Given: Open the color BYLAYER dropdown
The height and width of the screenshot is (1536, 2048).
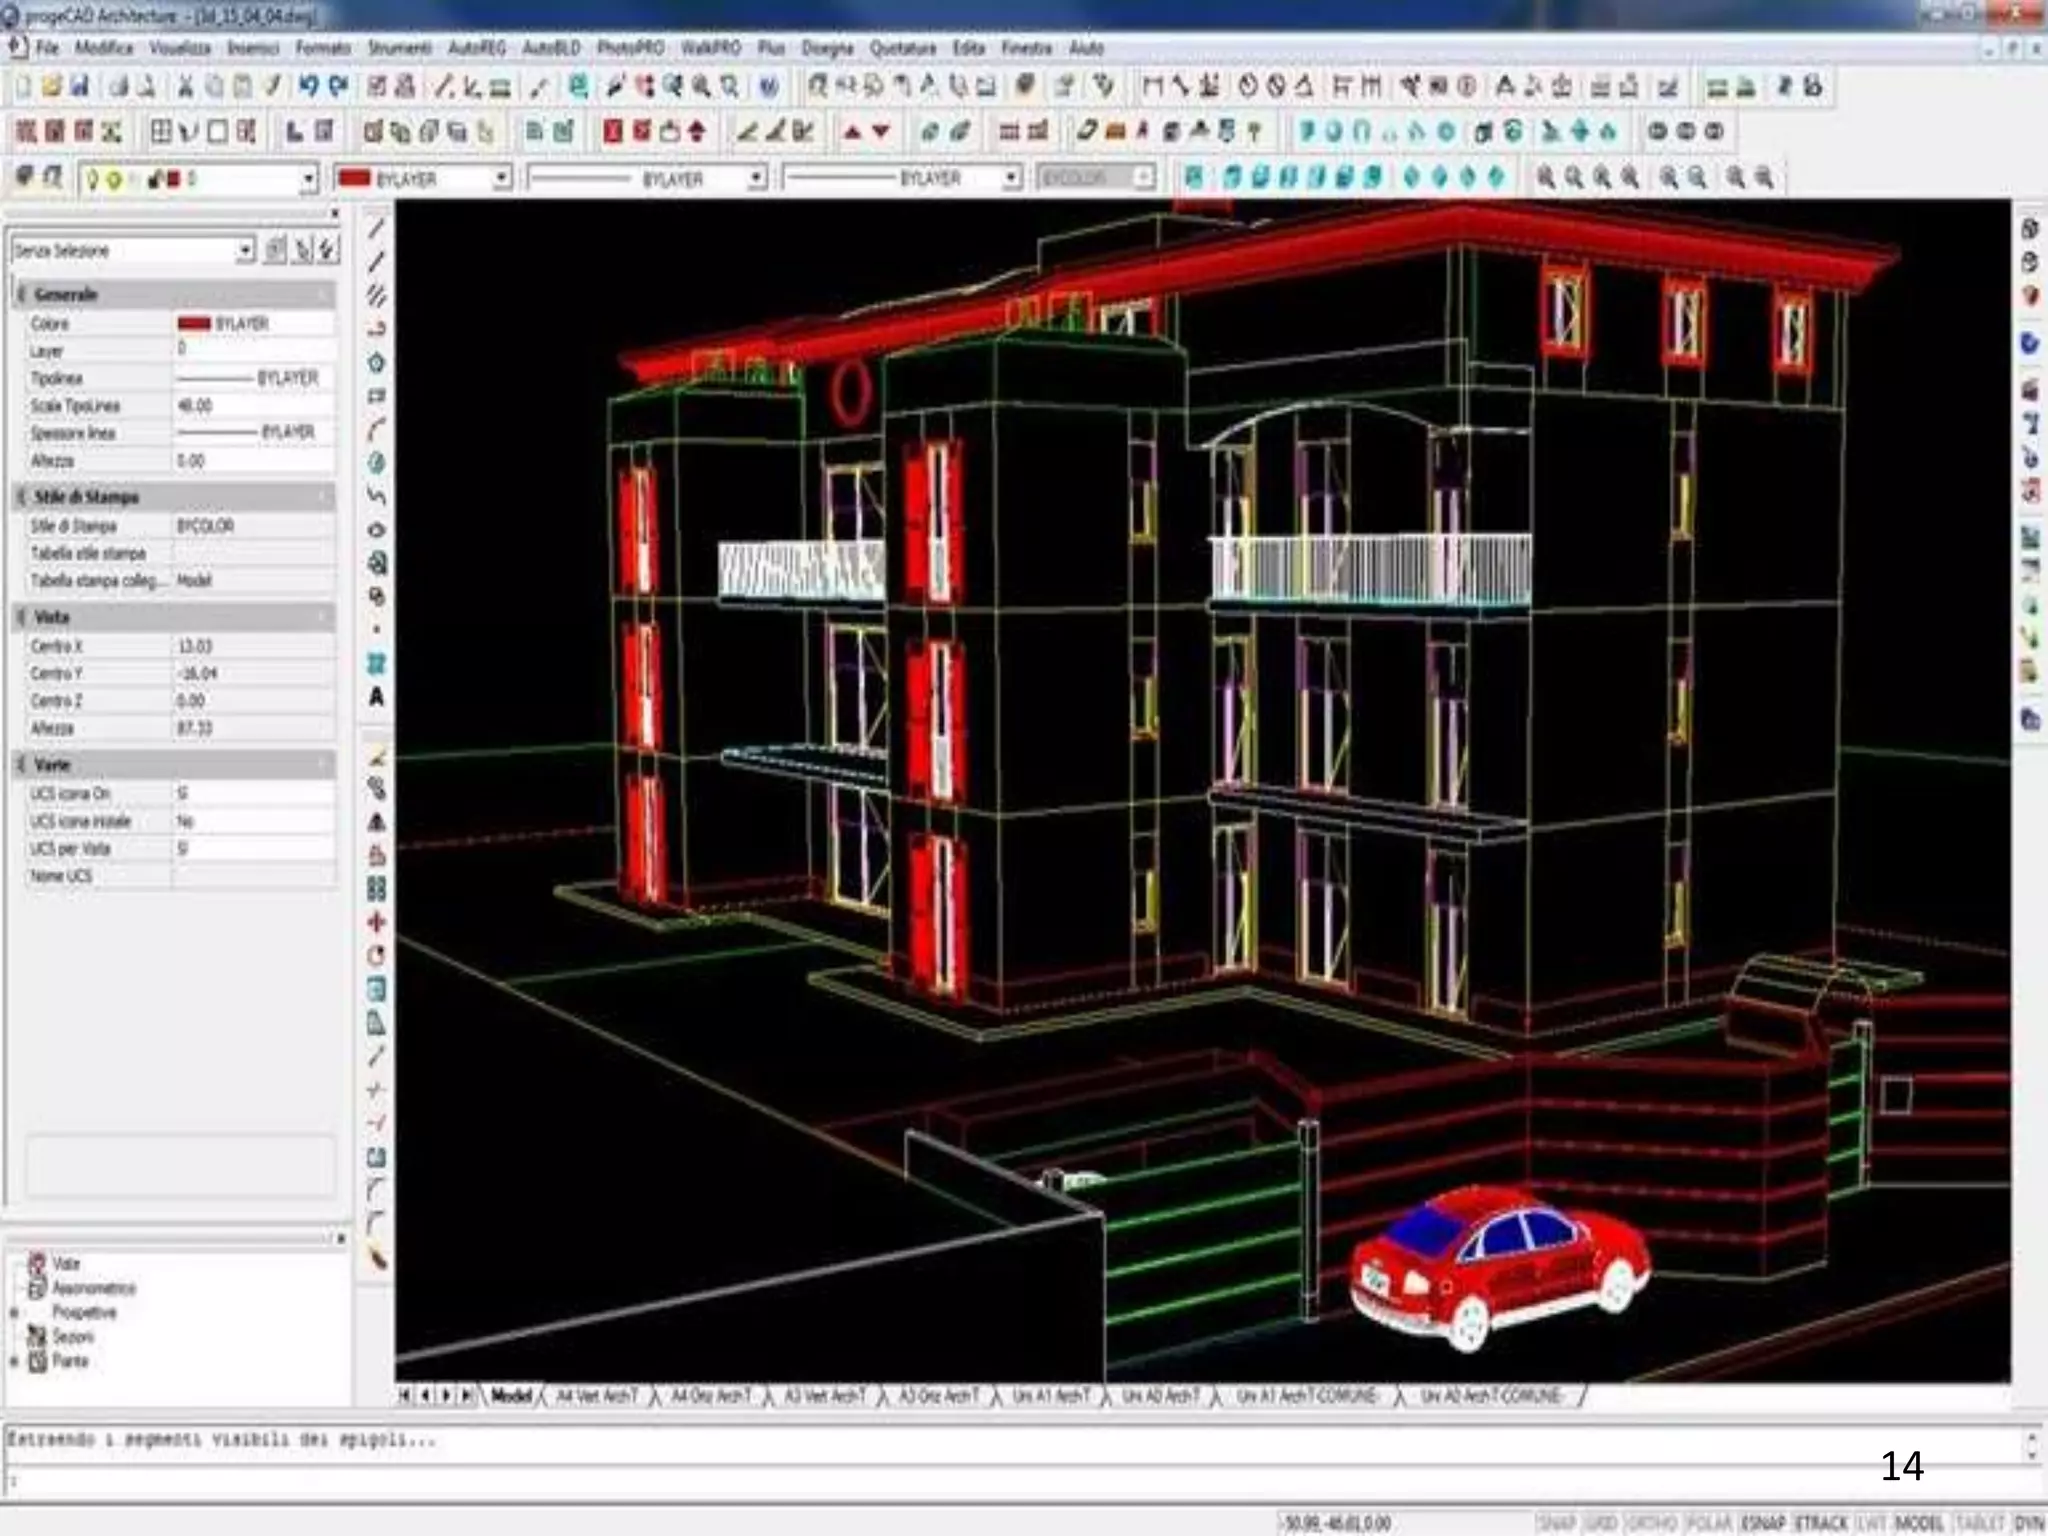Looking at the screenshot, I should pos(501,178).
